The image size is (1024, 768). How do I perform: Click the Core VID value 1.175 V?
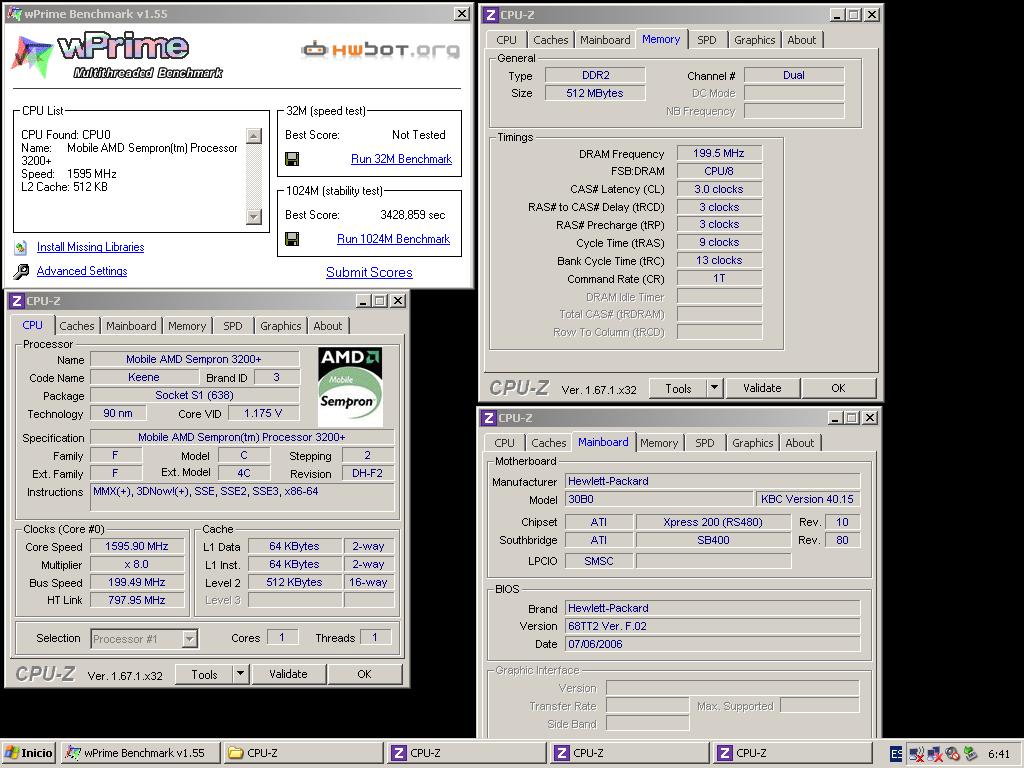[263, 413]
